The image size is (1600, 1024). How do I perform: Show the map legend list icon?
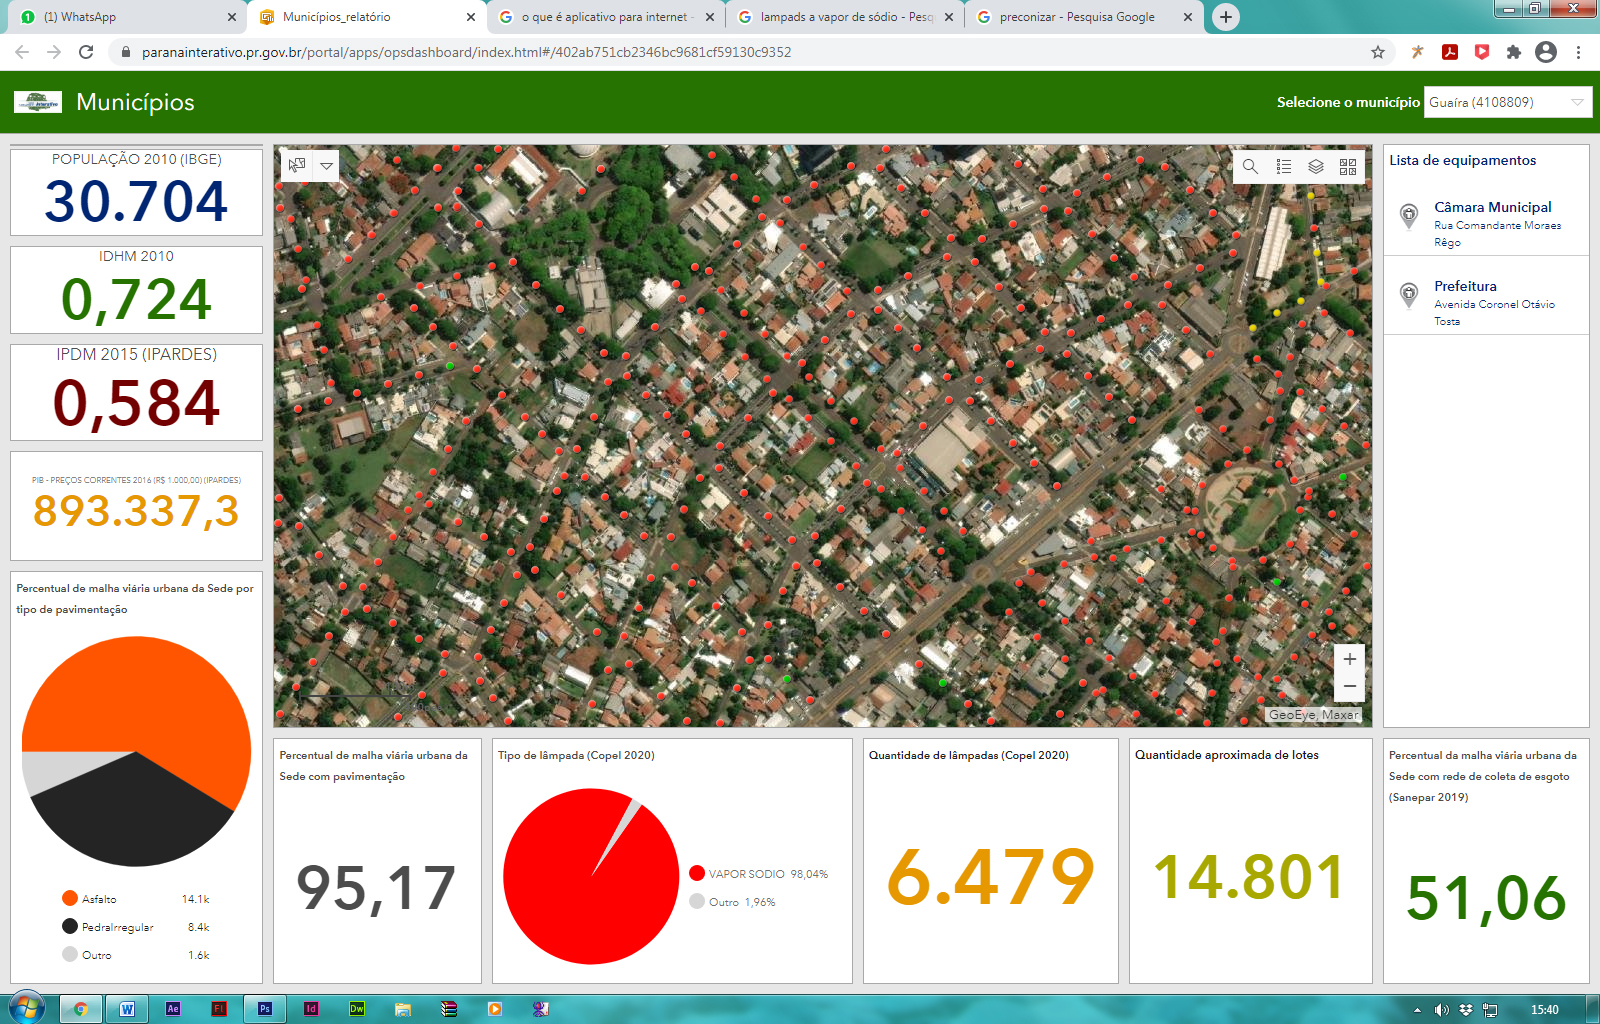click(x=1283, y=167)
